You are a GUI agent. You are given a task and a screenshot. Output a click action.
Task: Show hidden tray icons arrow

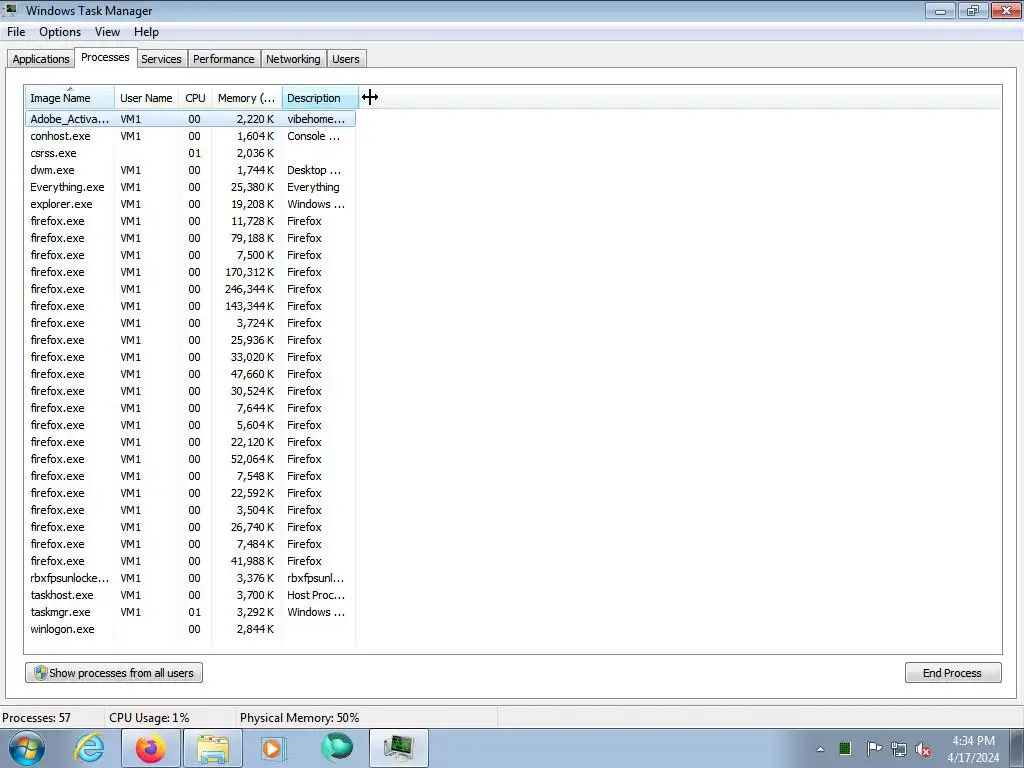tap(820, 749)
